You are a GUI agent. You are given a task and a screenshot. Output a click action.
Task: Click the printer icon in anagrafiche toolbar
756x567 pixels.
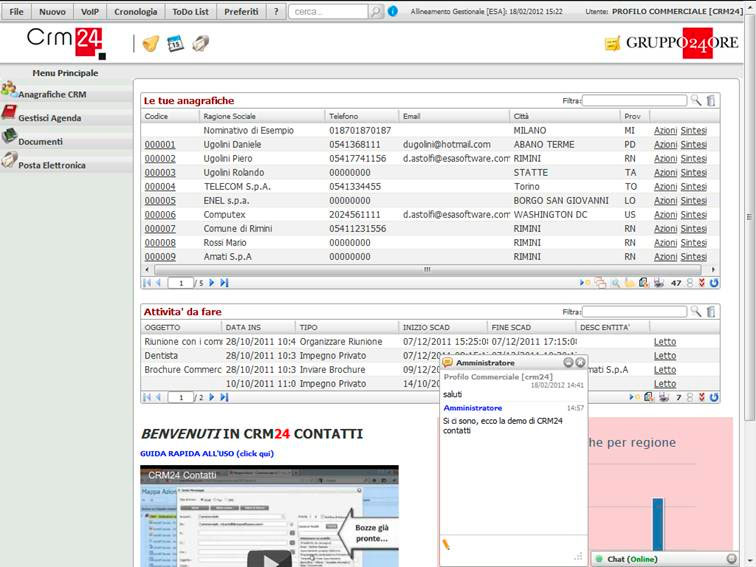(x=659, y=283)
